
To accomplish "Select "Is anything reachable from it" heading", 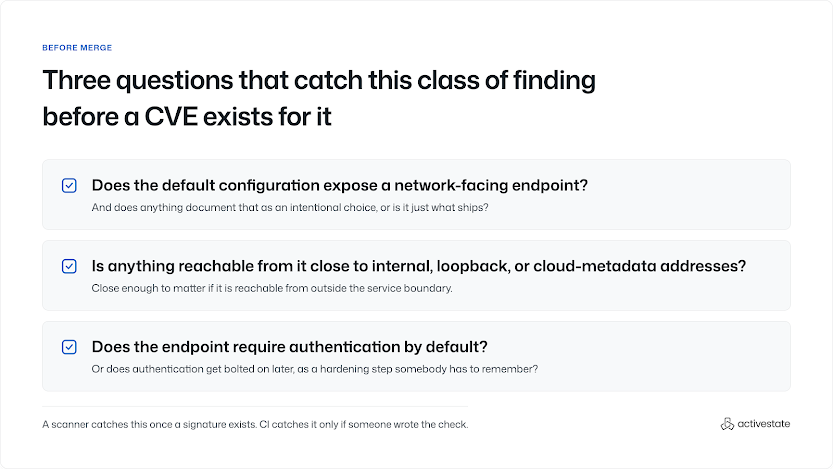I will pyautogui.click(x=419, y=266).
